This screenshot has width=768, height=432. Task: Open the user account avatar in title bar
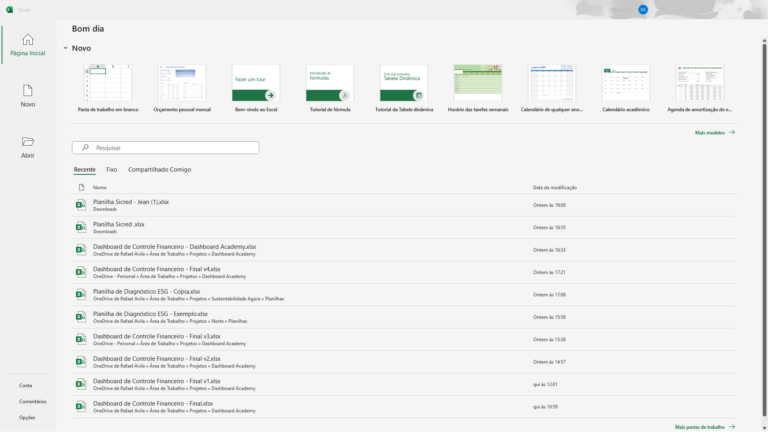[643, 9]
